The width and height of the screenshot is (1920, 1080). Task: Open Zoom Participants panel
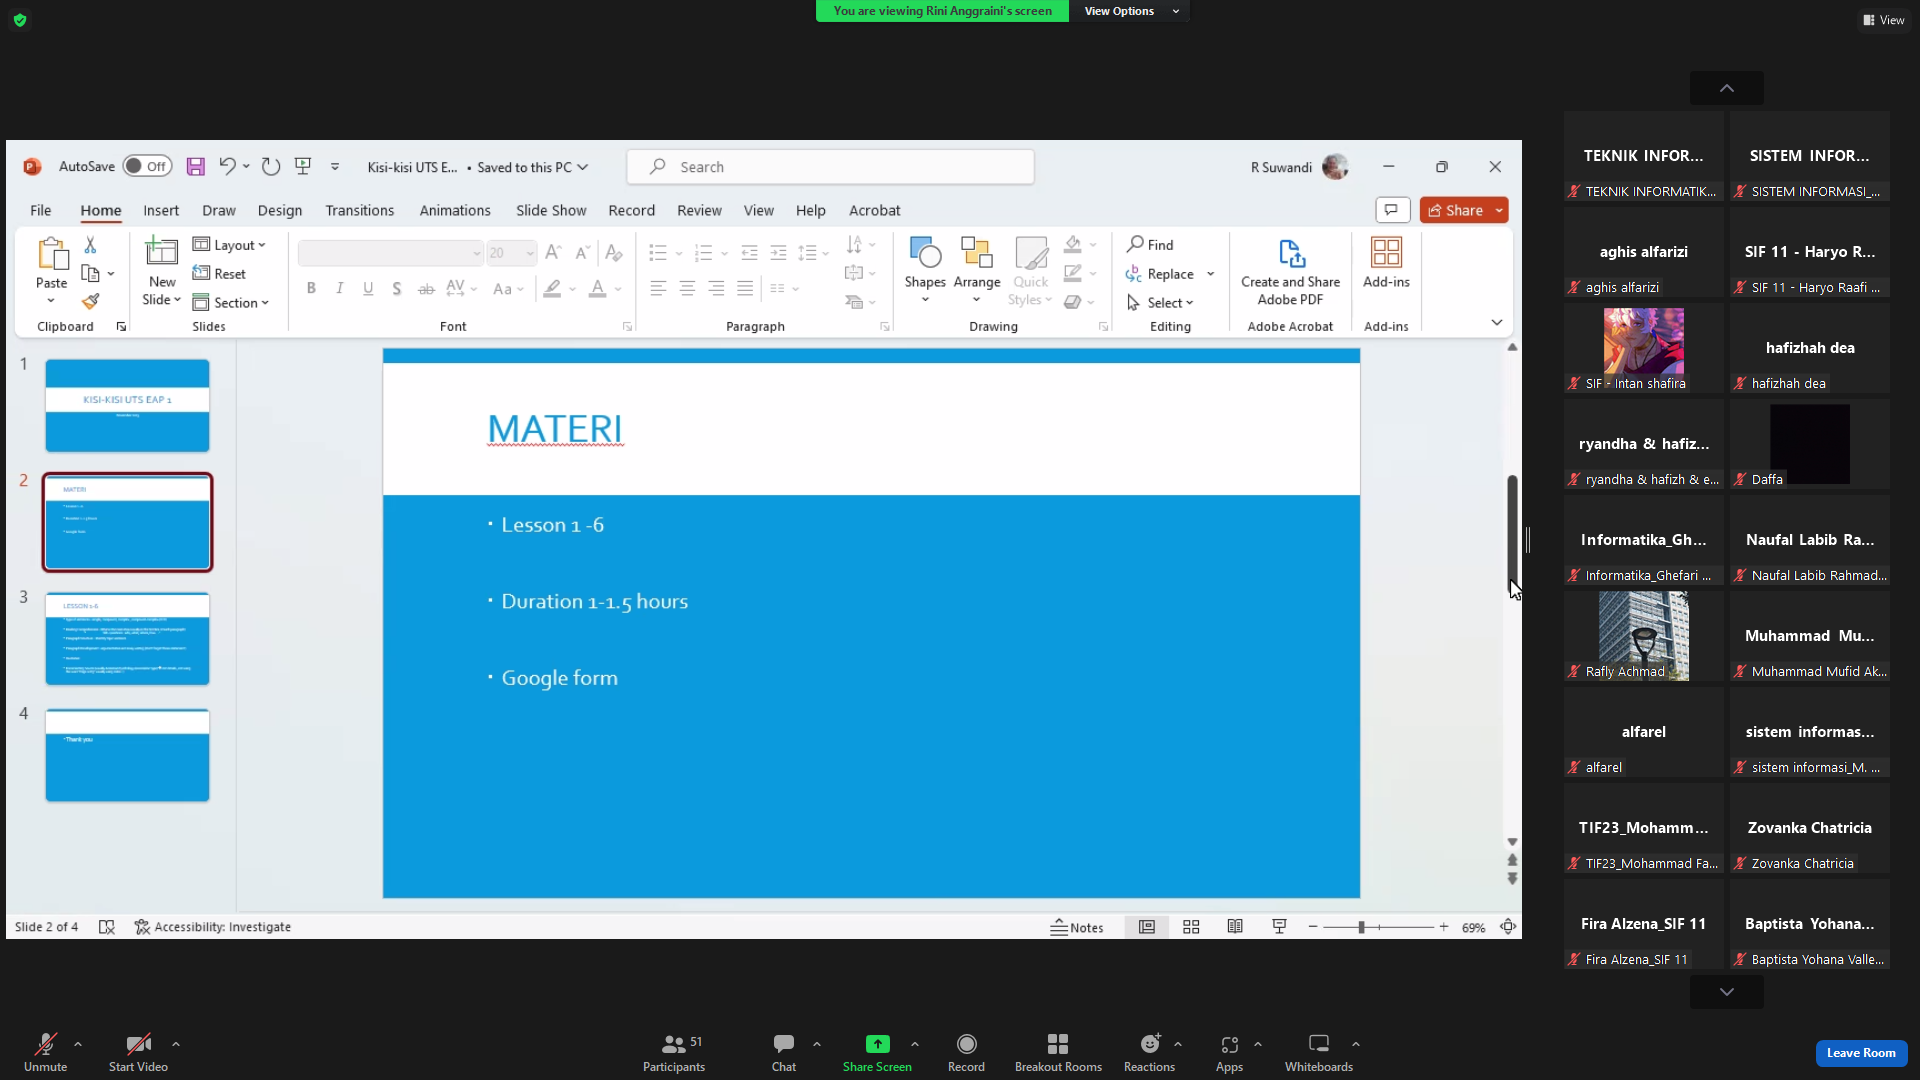[674, 1052]
